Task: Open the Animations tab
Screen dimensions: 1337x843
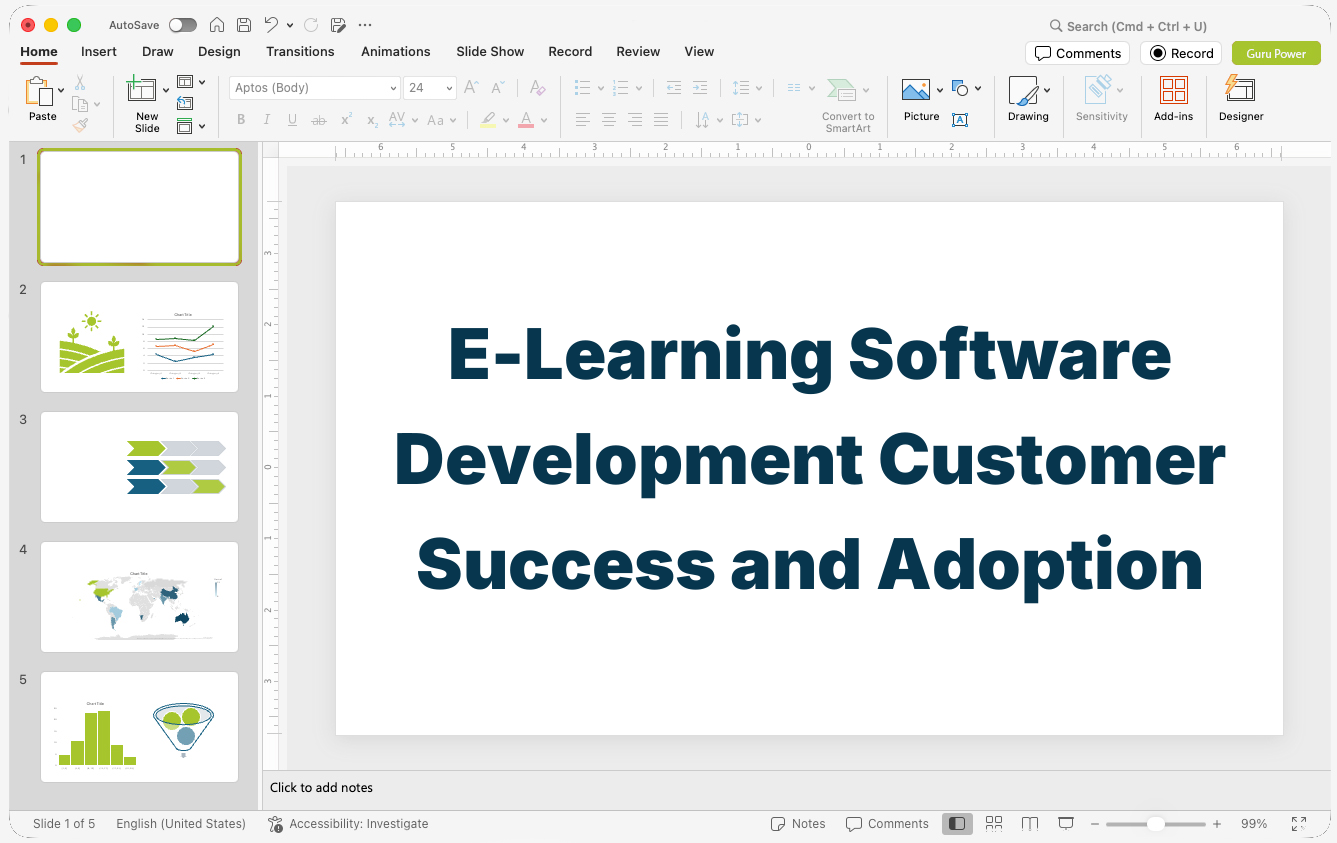Action: (x=396, y=51)
